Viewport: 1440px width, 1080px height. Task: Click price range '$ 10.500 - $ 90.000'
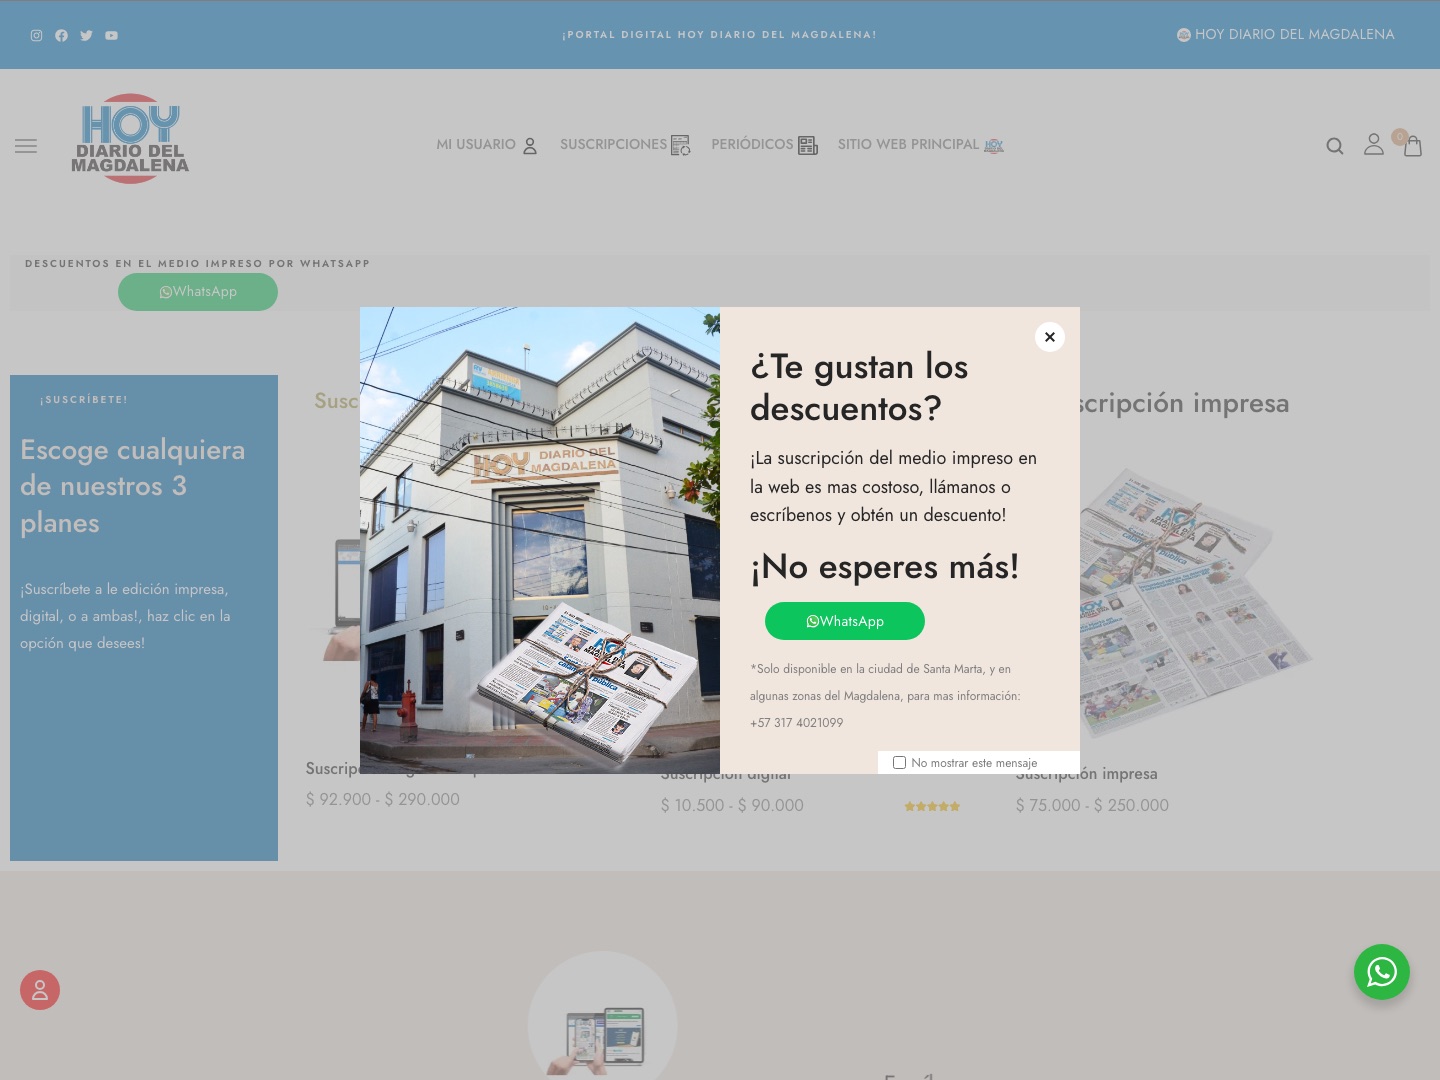pyautogui.click(x=732, y=805)
